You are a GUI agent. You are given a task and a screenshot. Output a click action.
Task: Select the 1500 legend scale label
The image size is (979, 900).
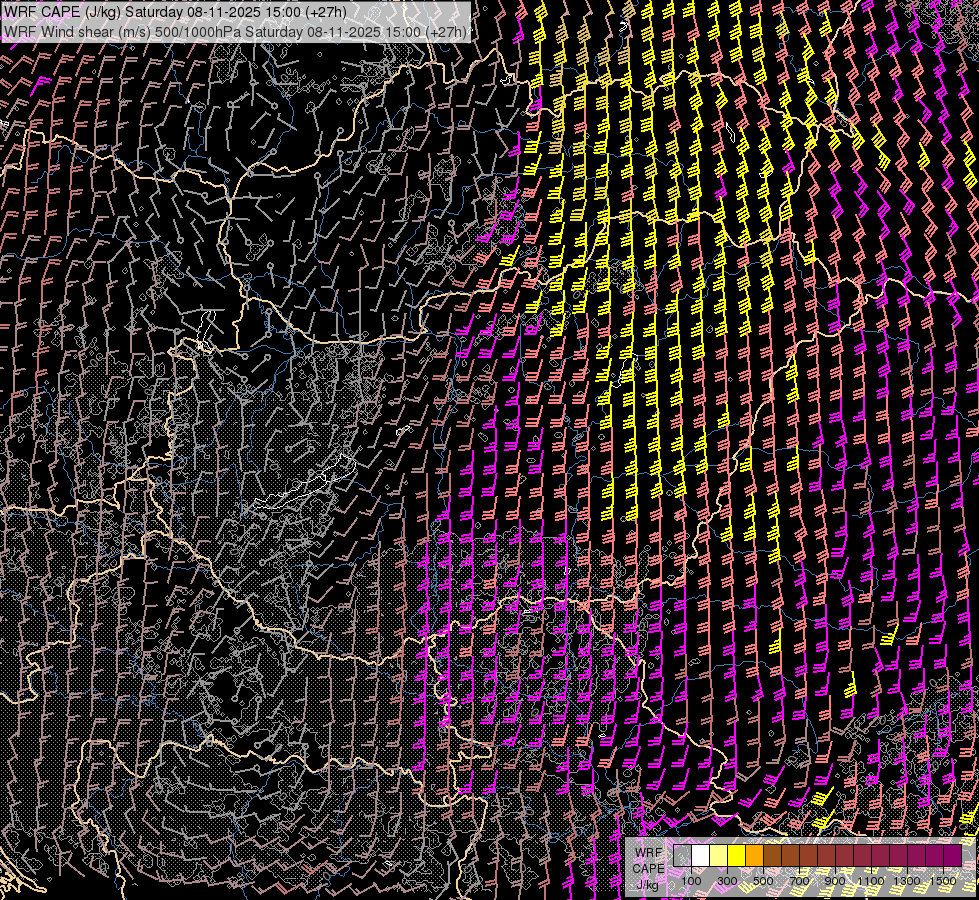pos(942,881)
